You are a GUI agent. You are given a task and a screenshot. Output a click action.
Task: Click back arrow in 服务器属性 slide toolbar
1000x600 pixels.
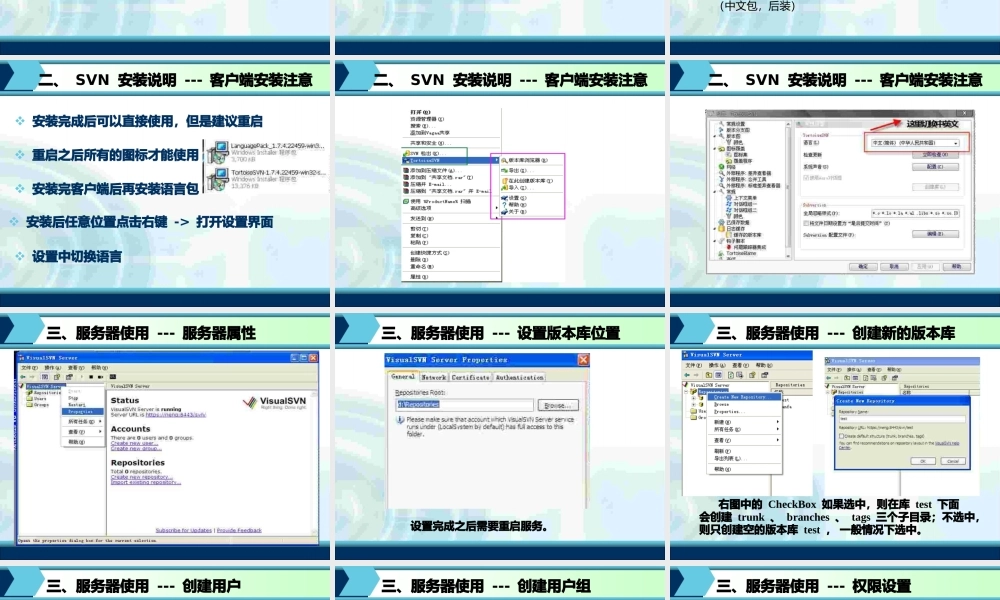[23, 377]
